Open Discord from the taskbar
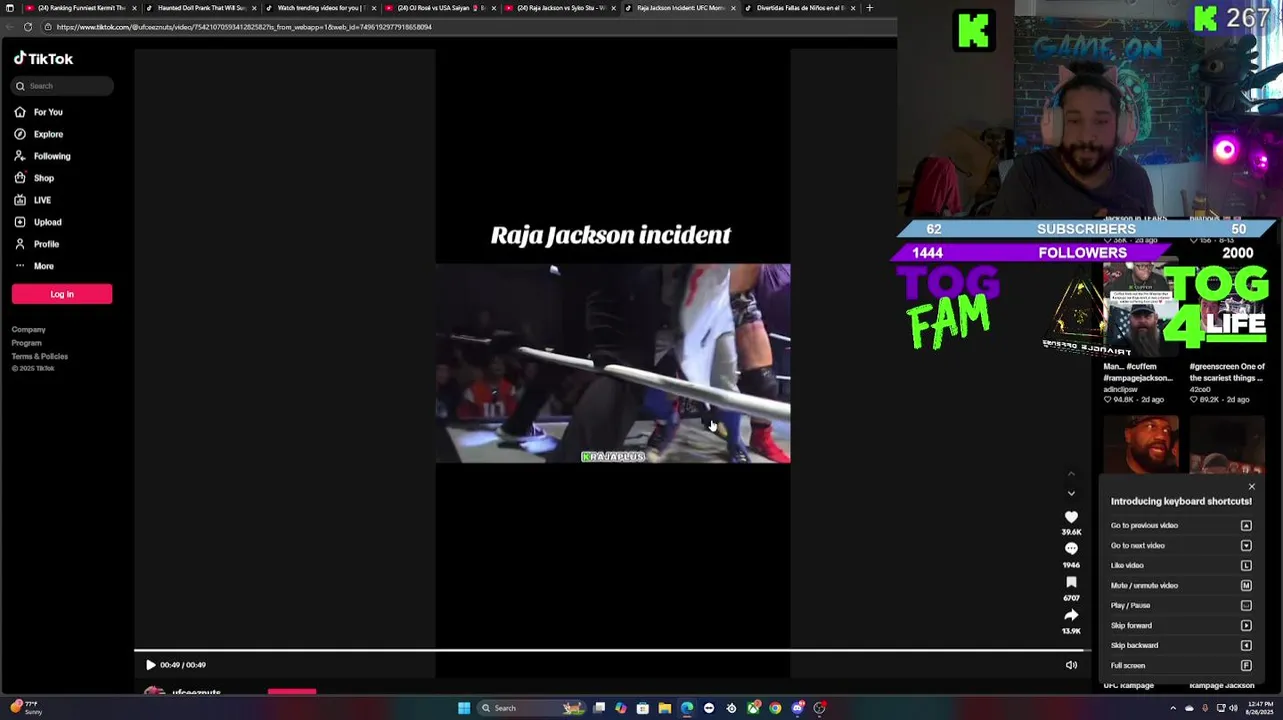 tap(797, 708)
